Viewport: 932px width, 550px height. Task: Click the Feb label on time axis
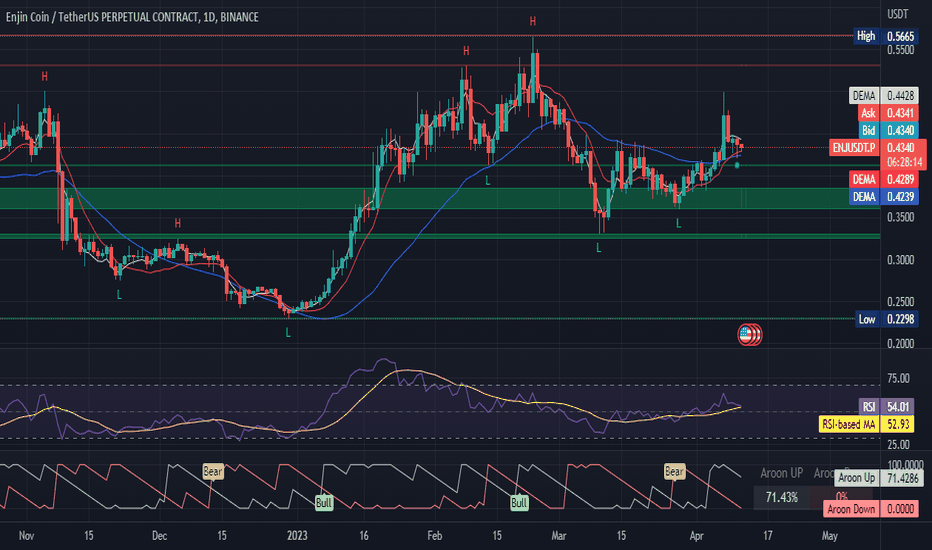pos(434,536)
